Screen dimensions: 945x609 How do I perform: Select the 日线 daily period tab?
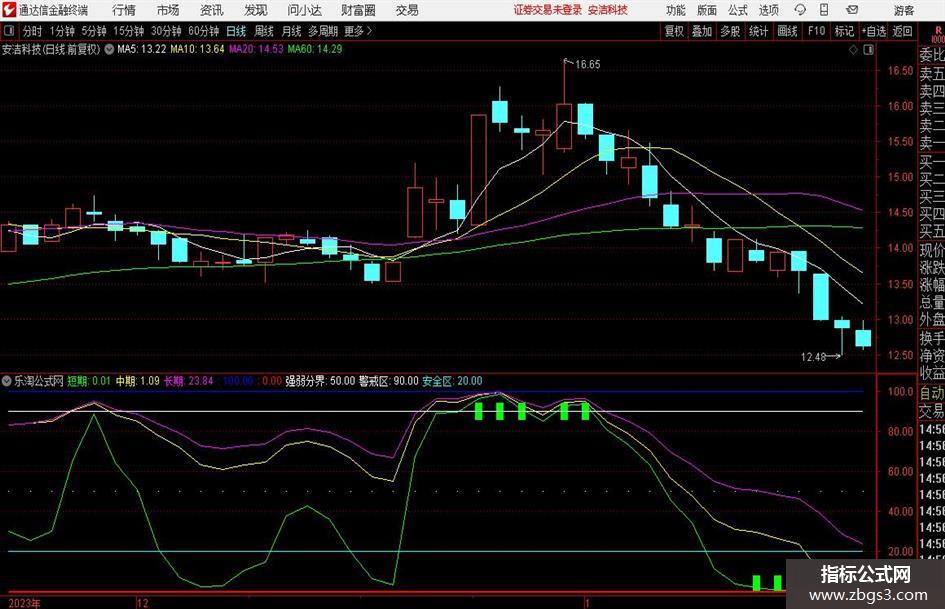236,31
